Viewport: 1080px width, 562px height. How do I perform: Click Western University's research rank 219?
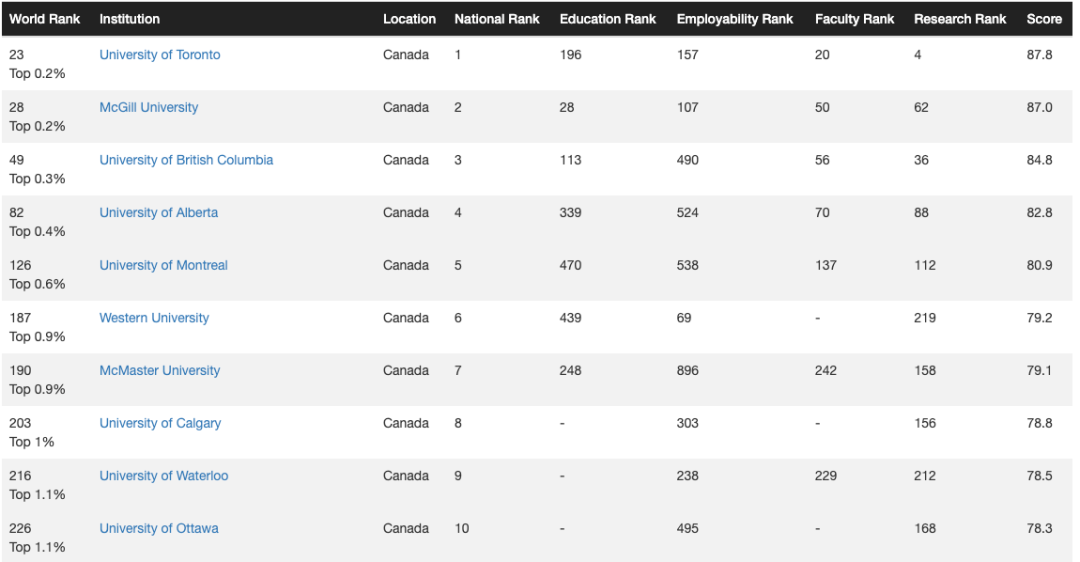point(925,318)
